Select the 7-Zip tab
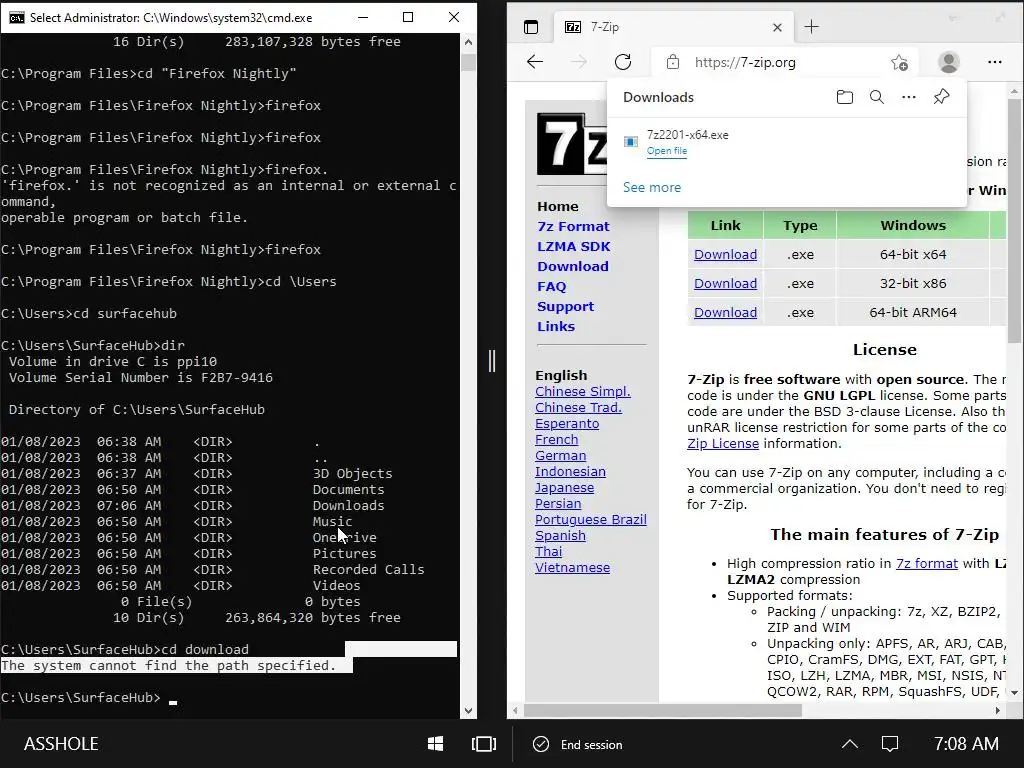The image size is (1024, 768). coord(674,27)
